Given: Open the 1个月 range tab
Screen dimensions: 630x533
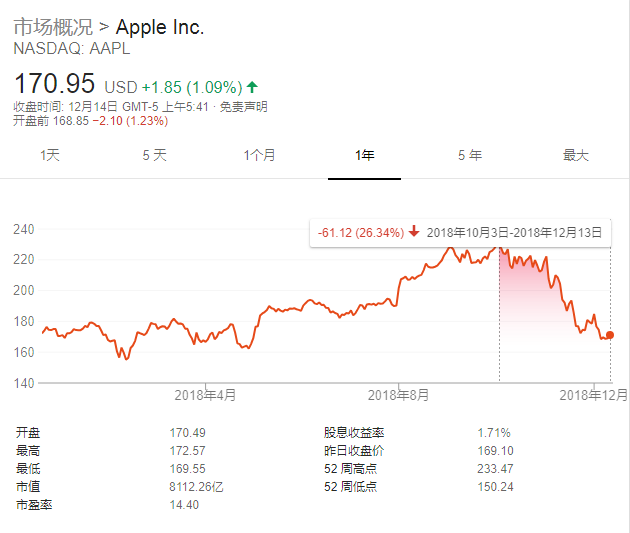Looking at the screenshot, I should click(x=259, y=155).
